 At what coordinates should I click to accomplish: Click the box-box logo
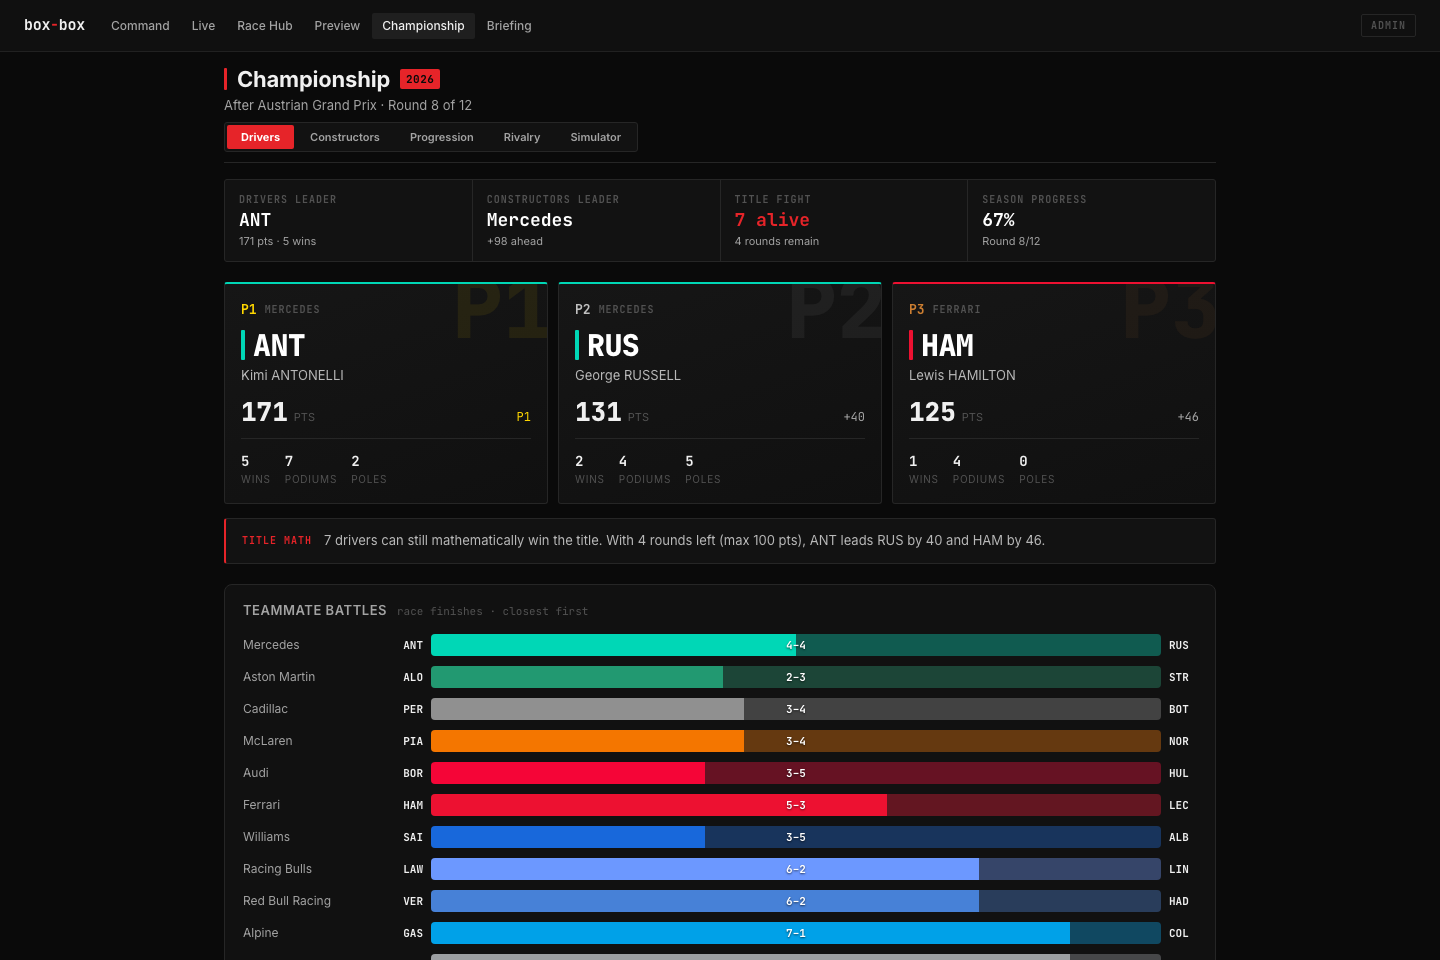point(54,25)
